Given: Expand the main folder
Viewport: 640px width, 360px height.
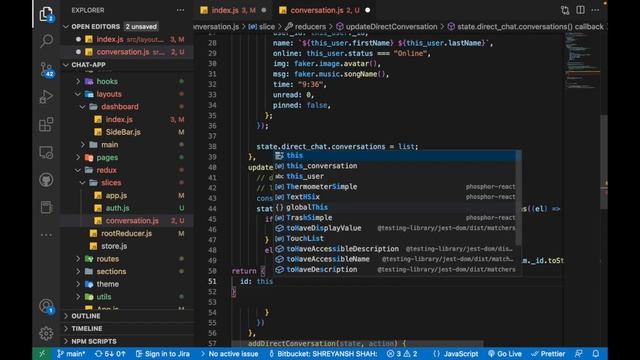Looking at the screenshot, I should click(x=109, y=144).
